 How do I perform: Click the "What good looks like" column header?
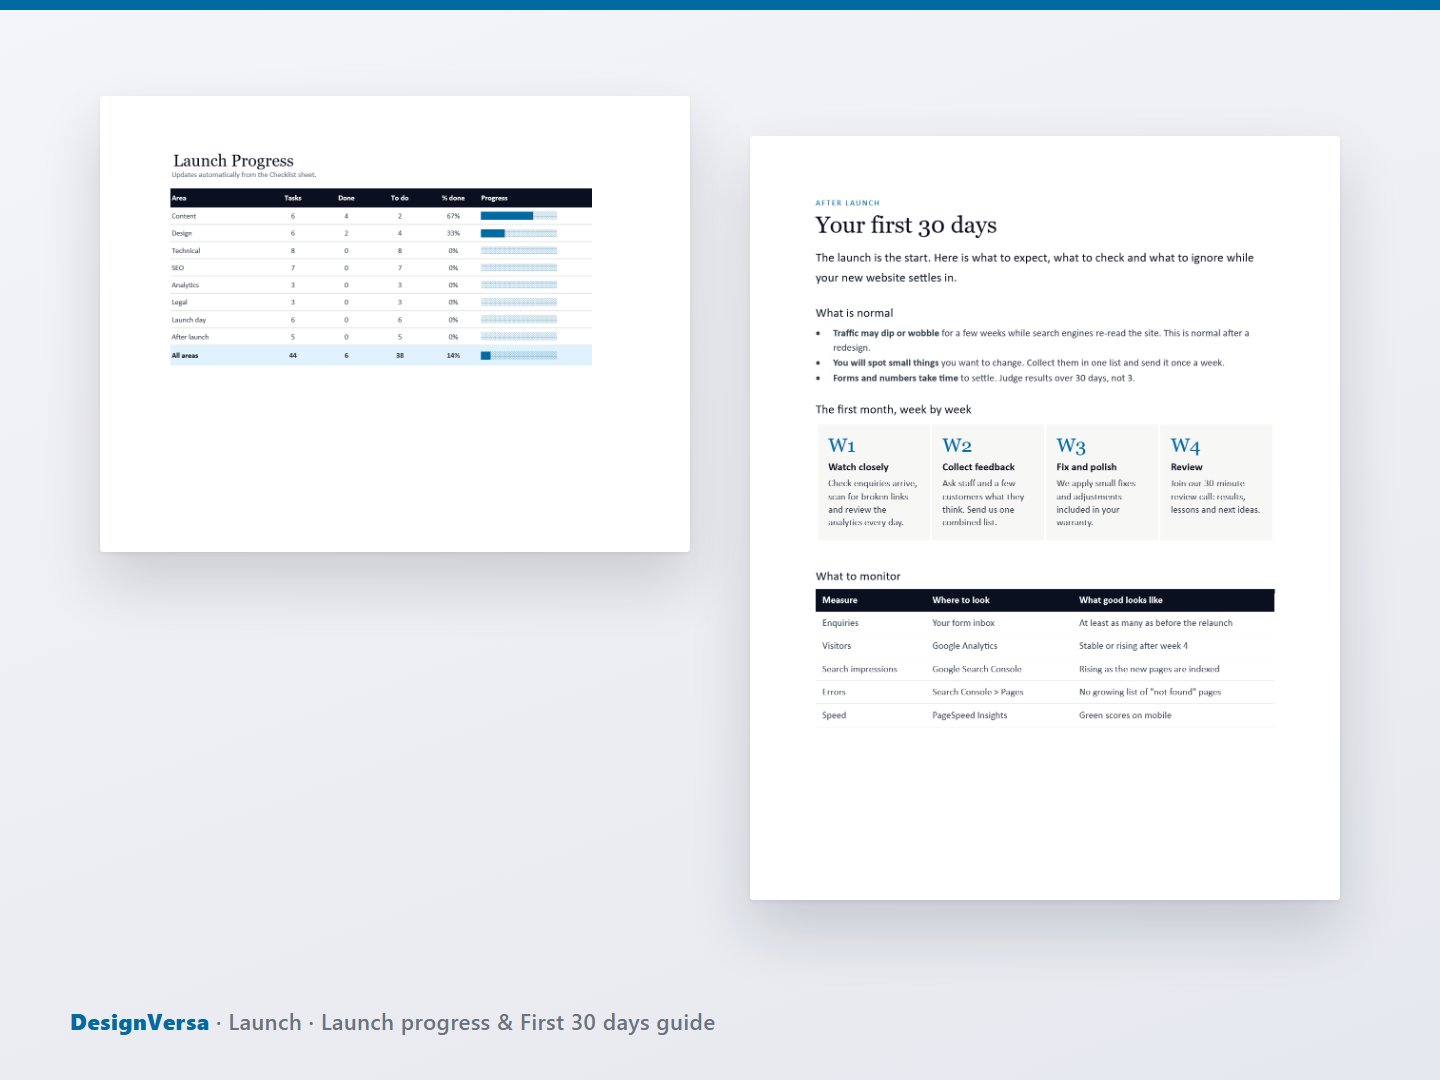point(1121,600)
